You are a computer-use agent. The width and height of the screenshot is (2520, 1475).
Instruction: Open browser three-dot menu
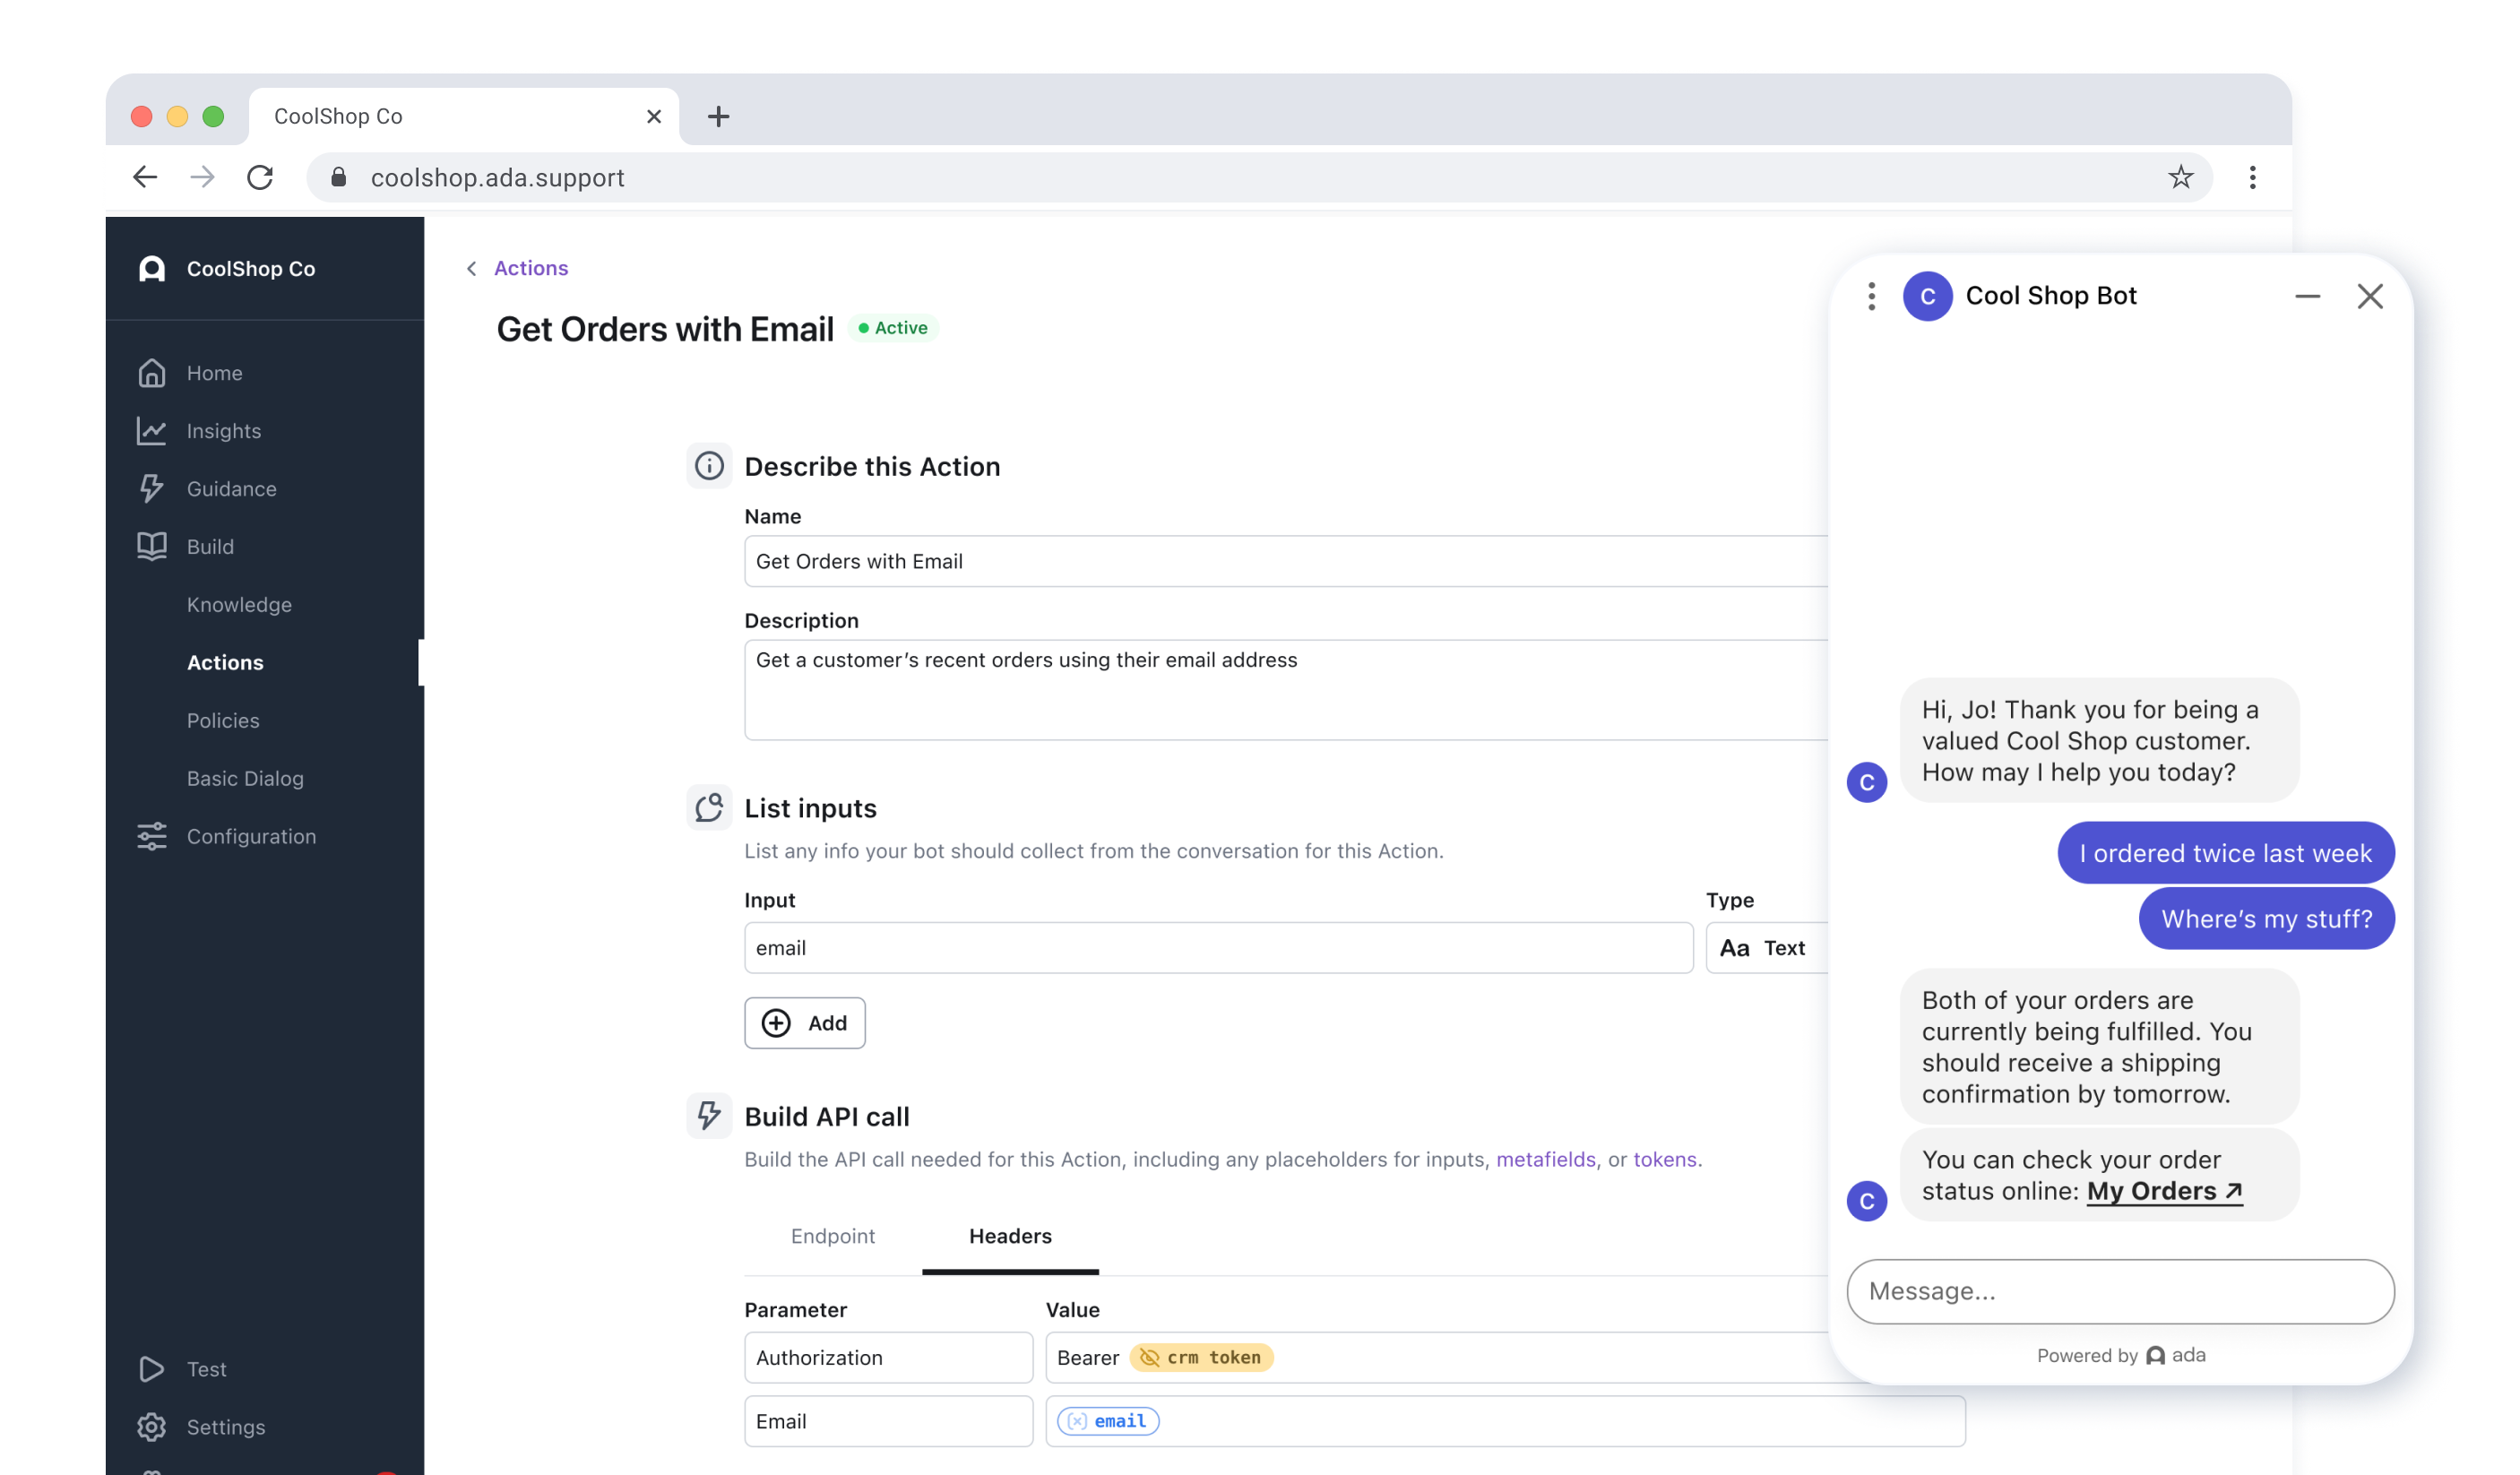(2252, 177)
